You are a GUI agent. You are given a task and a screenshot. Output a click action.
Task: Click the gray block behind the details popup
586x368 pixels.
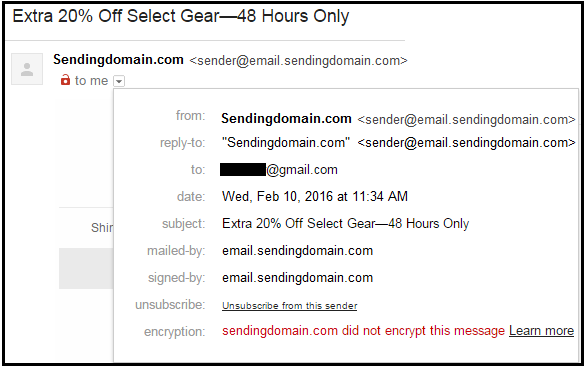coord(86,268)
